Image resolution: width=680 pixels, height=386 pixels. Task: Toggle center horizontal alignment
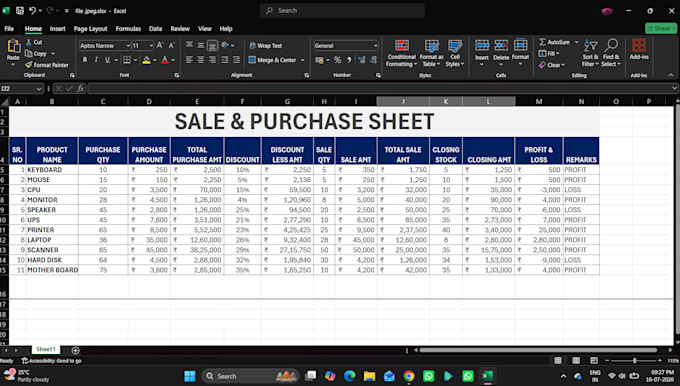pos(201,60)
